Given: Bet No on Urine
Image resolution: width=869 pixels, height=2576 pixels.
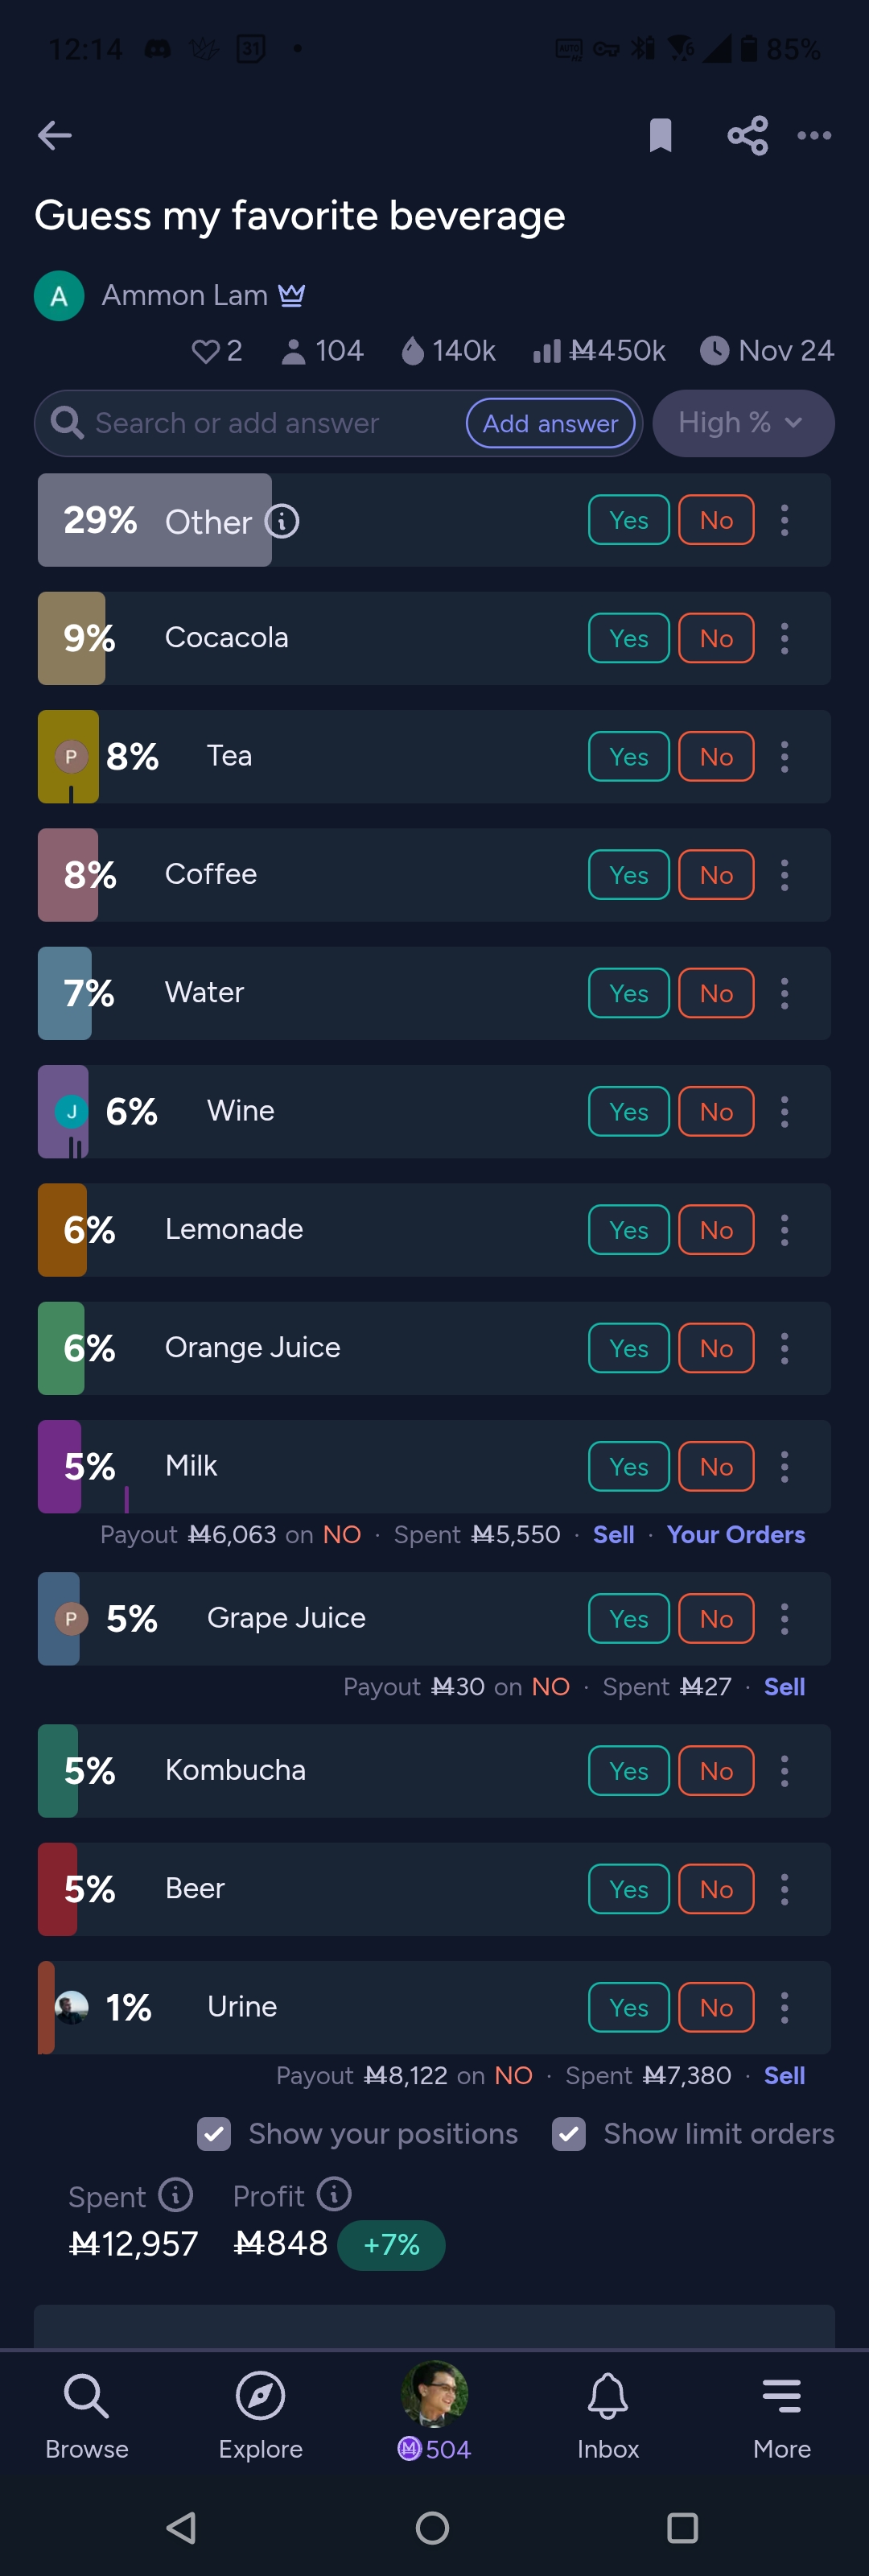Looking at the screenshot, I should click(x=716, y=2008).
